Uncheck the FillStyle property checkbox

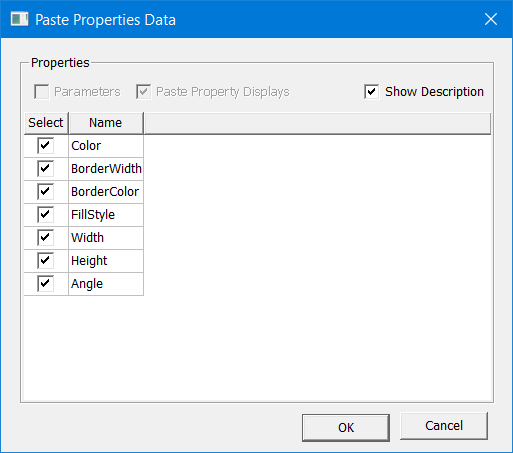coord(45,215)
